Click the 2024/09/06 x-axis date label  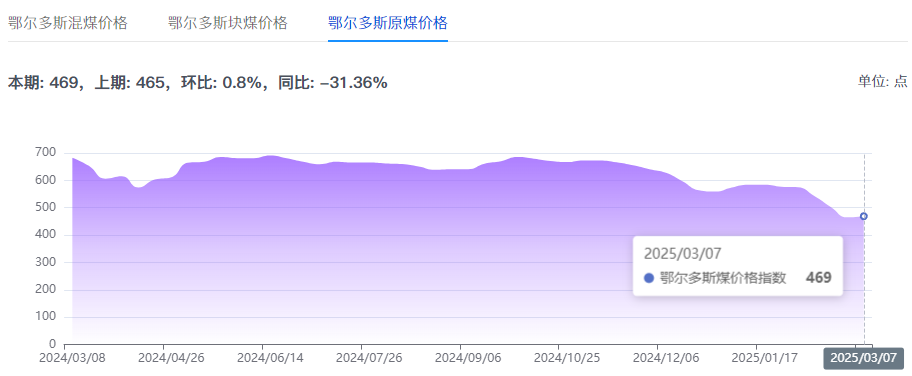coord(460,357)
